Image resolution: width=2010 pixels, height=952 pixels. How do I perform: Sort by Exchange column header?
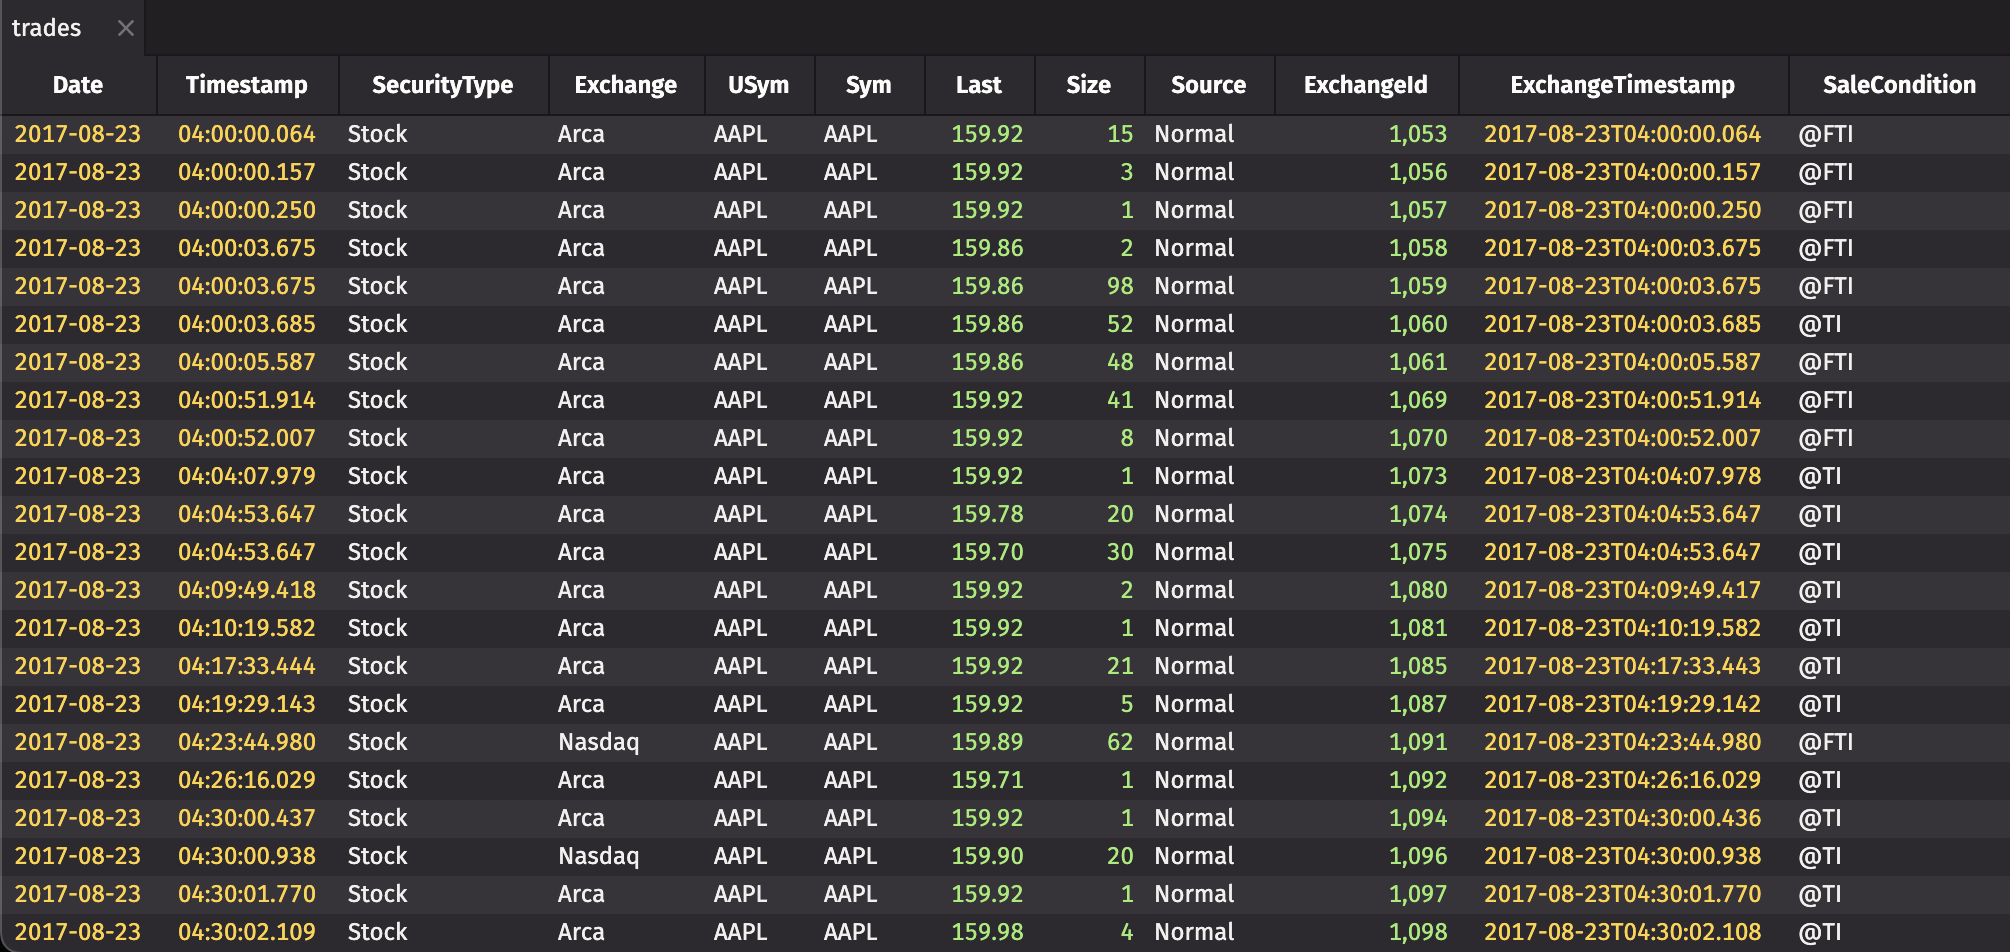pyautogui.click(x=625, y=85)
